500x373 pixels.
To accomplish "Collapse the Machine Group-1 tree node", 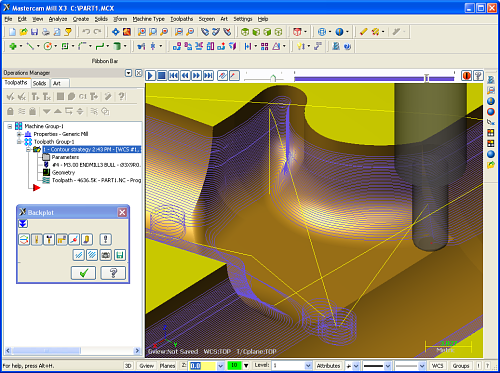I will point(10,126).
